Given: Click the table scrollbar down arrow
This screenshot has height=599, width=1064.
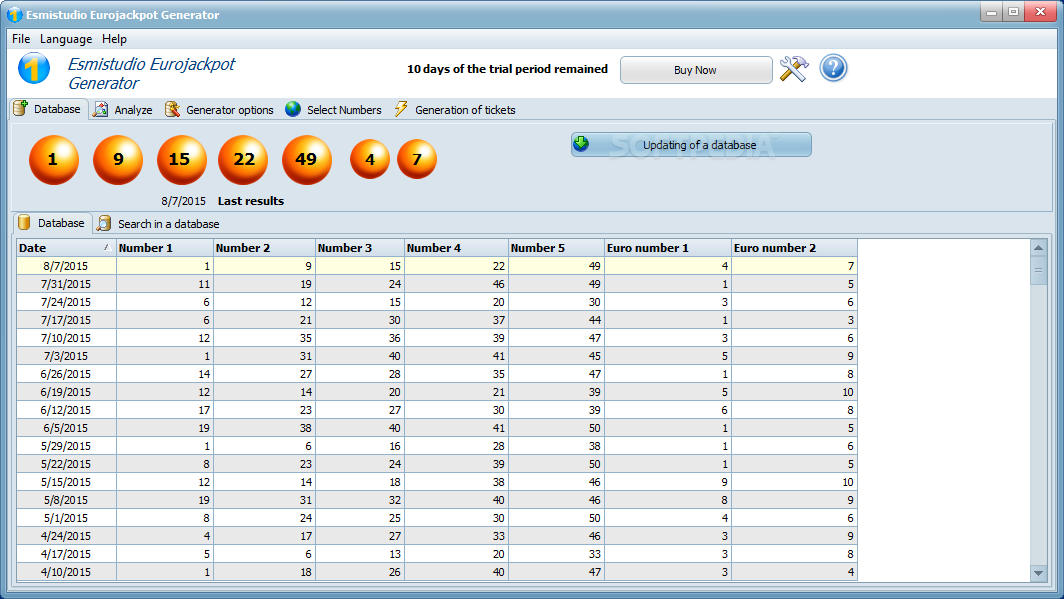Looking at the screenshot, I should [x=1038, y=573].
